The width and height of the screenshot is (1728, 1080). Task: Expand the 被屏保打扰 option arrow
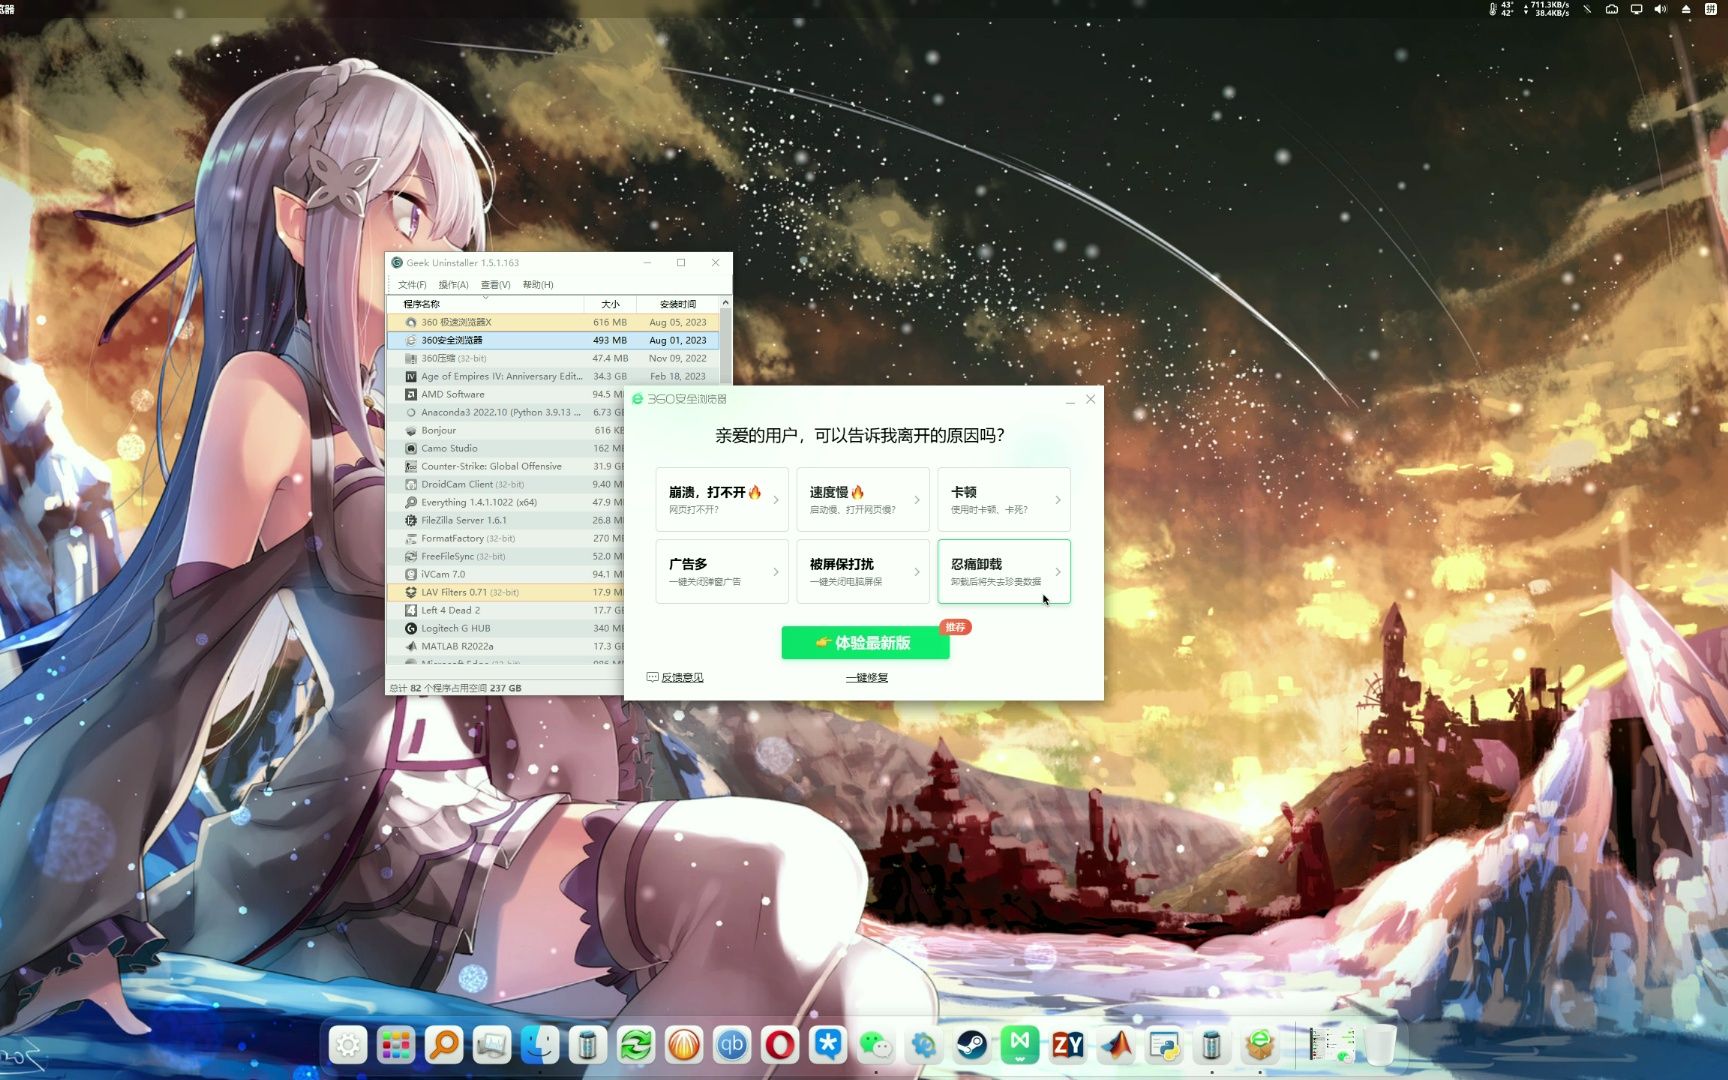click(x=916, y=572)
